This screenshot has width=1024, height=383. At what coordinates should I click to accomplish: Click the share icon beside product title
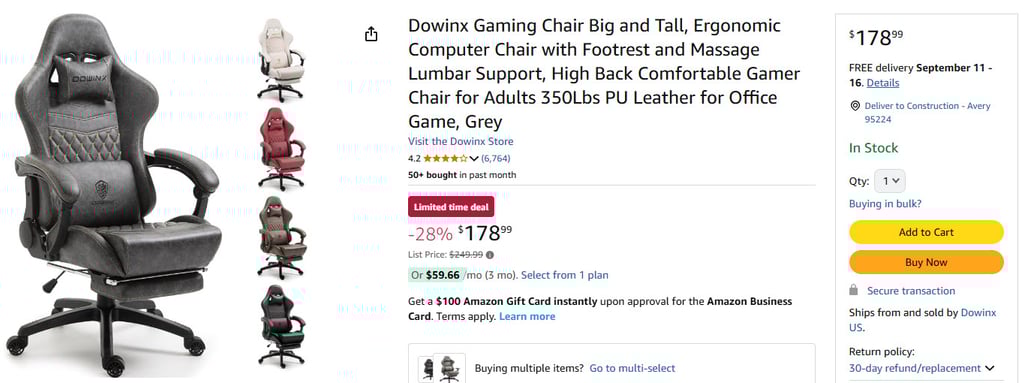point(371,34)
